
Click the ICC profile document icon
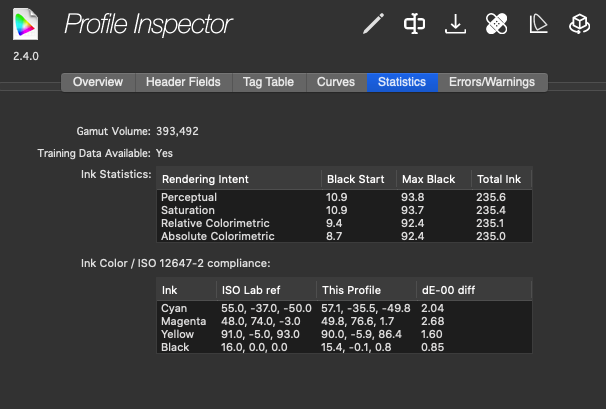click(27, 24)
